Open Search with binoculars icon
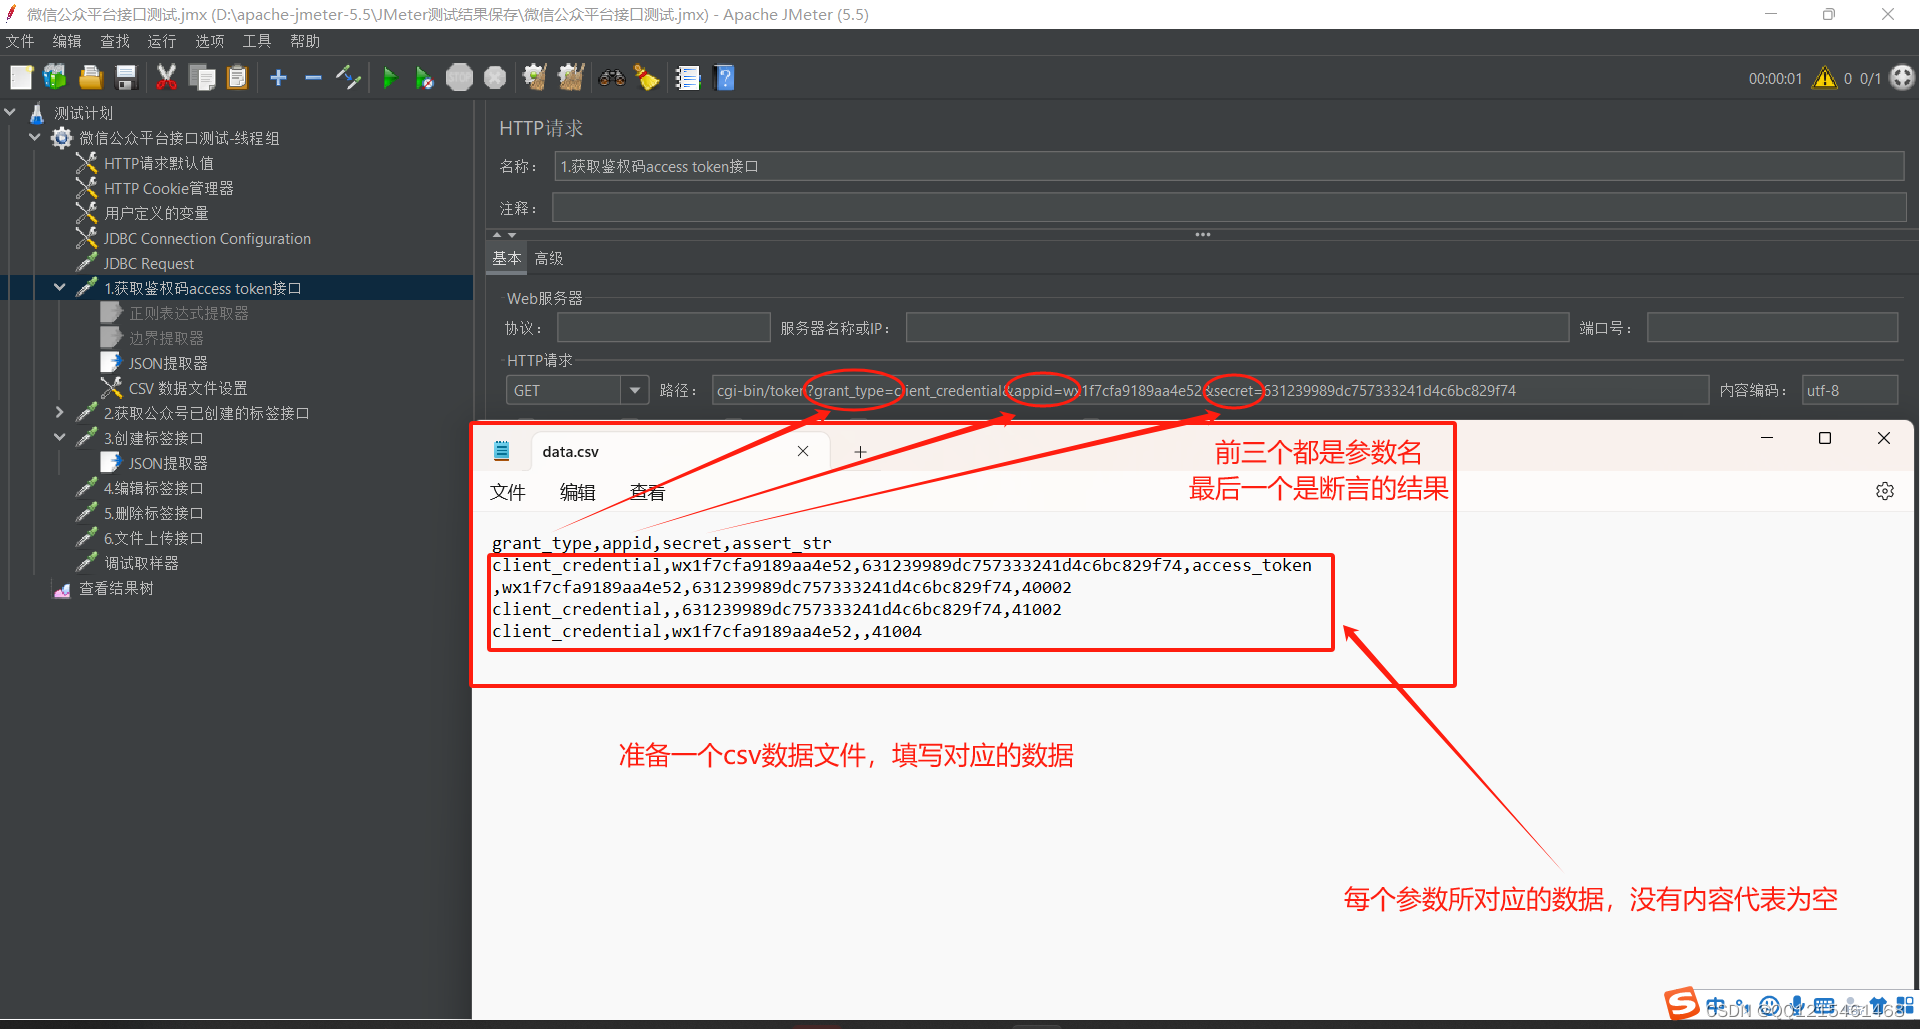The height and width of the screenshot is (1029, 1920). point(612,78)
